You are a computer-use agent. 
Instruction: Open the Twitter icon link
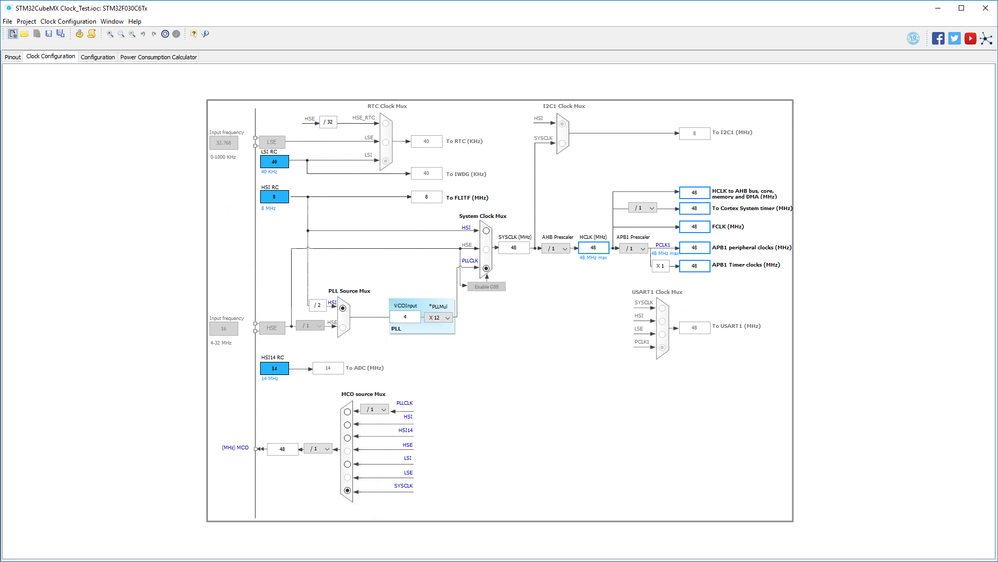coord(954,38)
